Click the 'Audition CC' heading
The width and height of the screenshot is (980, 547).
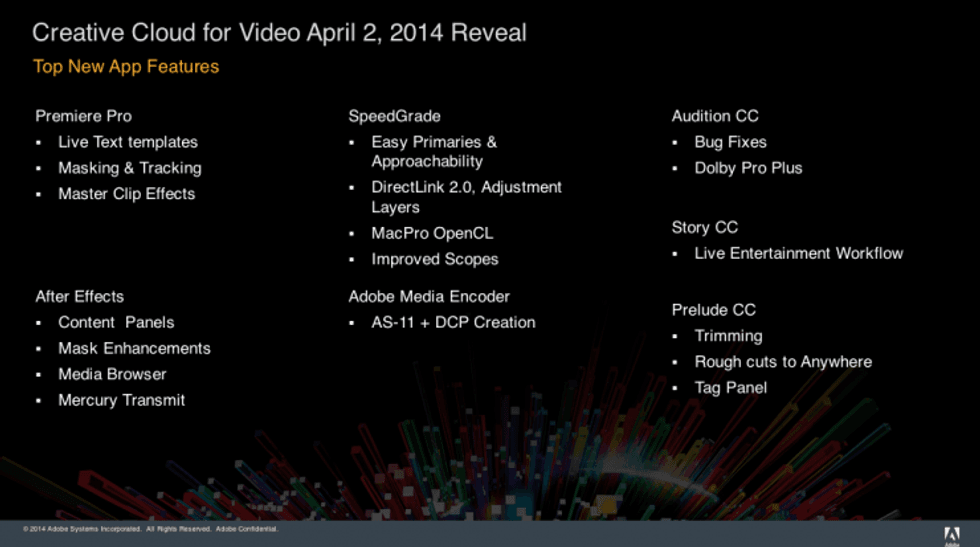[715, 116]
